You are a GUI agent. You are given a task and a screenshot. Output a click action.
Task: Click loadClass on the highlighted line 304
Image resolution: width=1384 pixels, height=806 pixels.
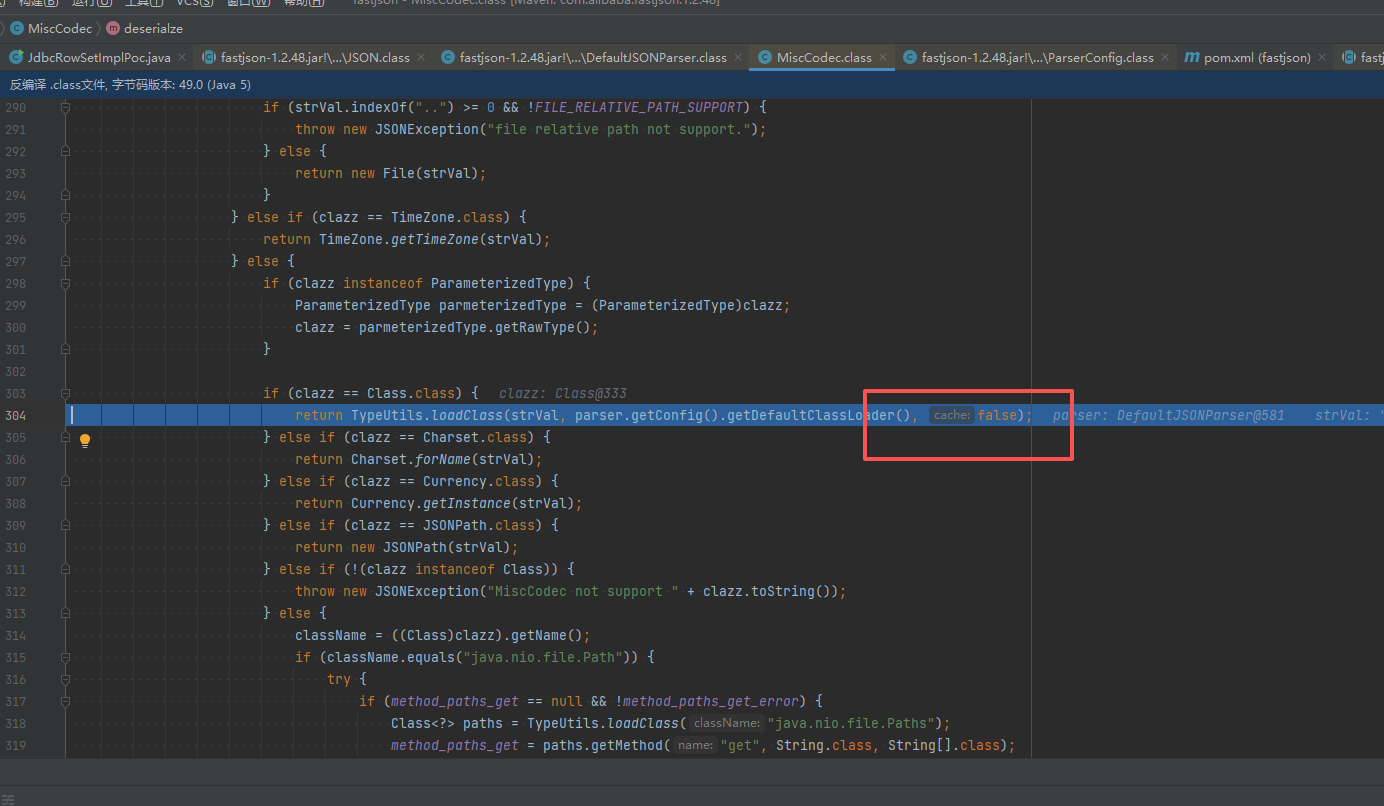pos(467,415)
